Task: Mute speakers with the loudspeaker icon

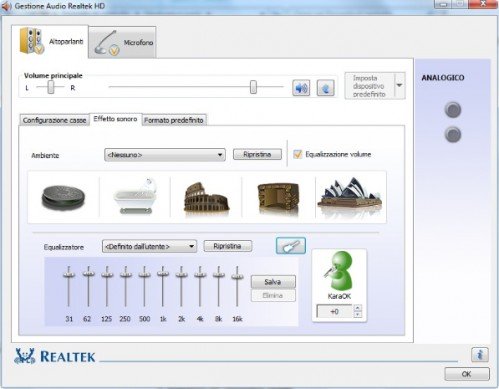Action: tap(301, 88)
